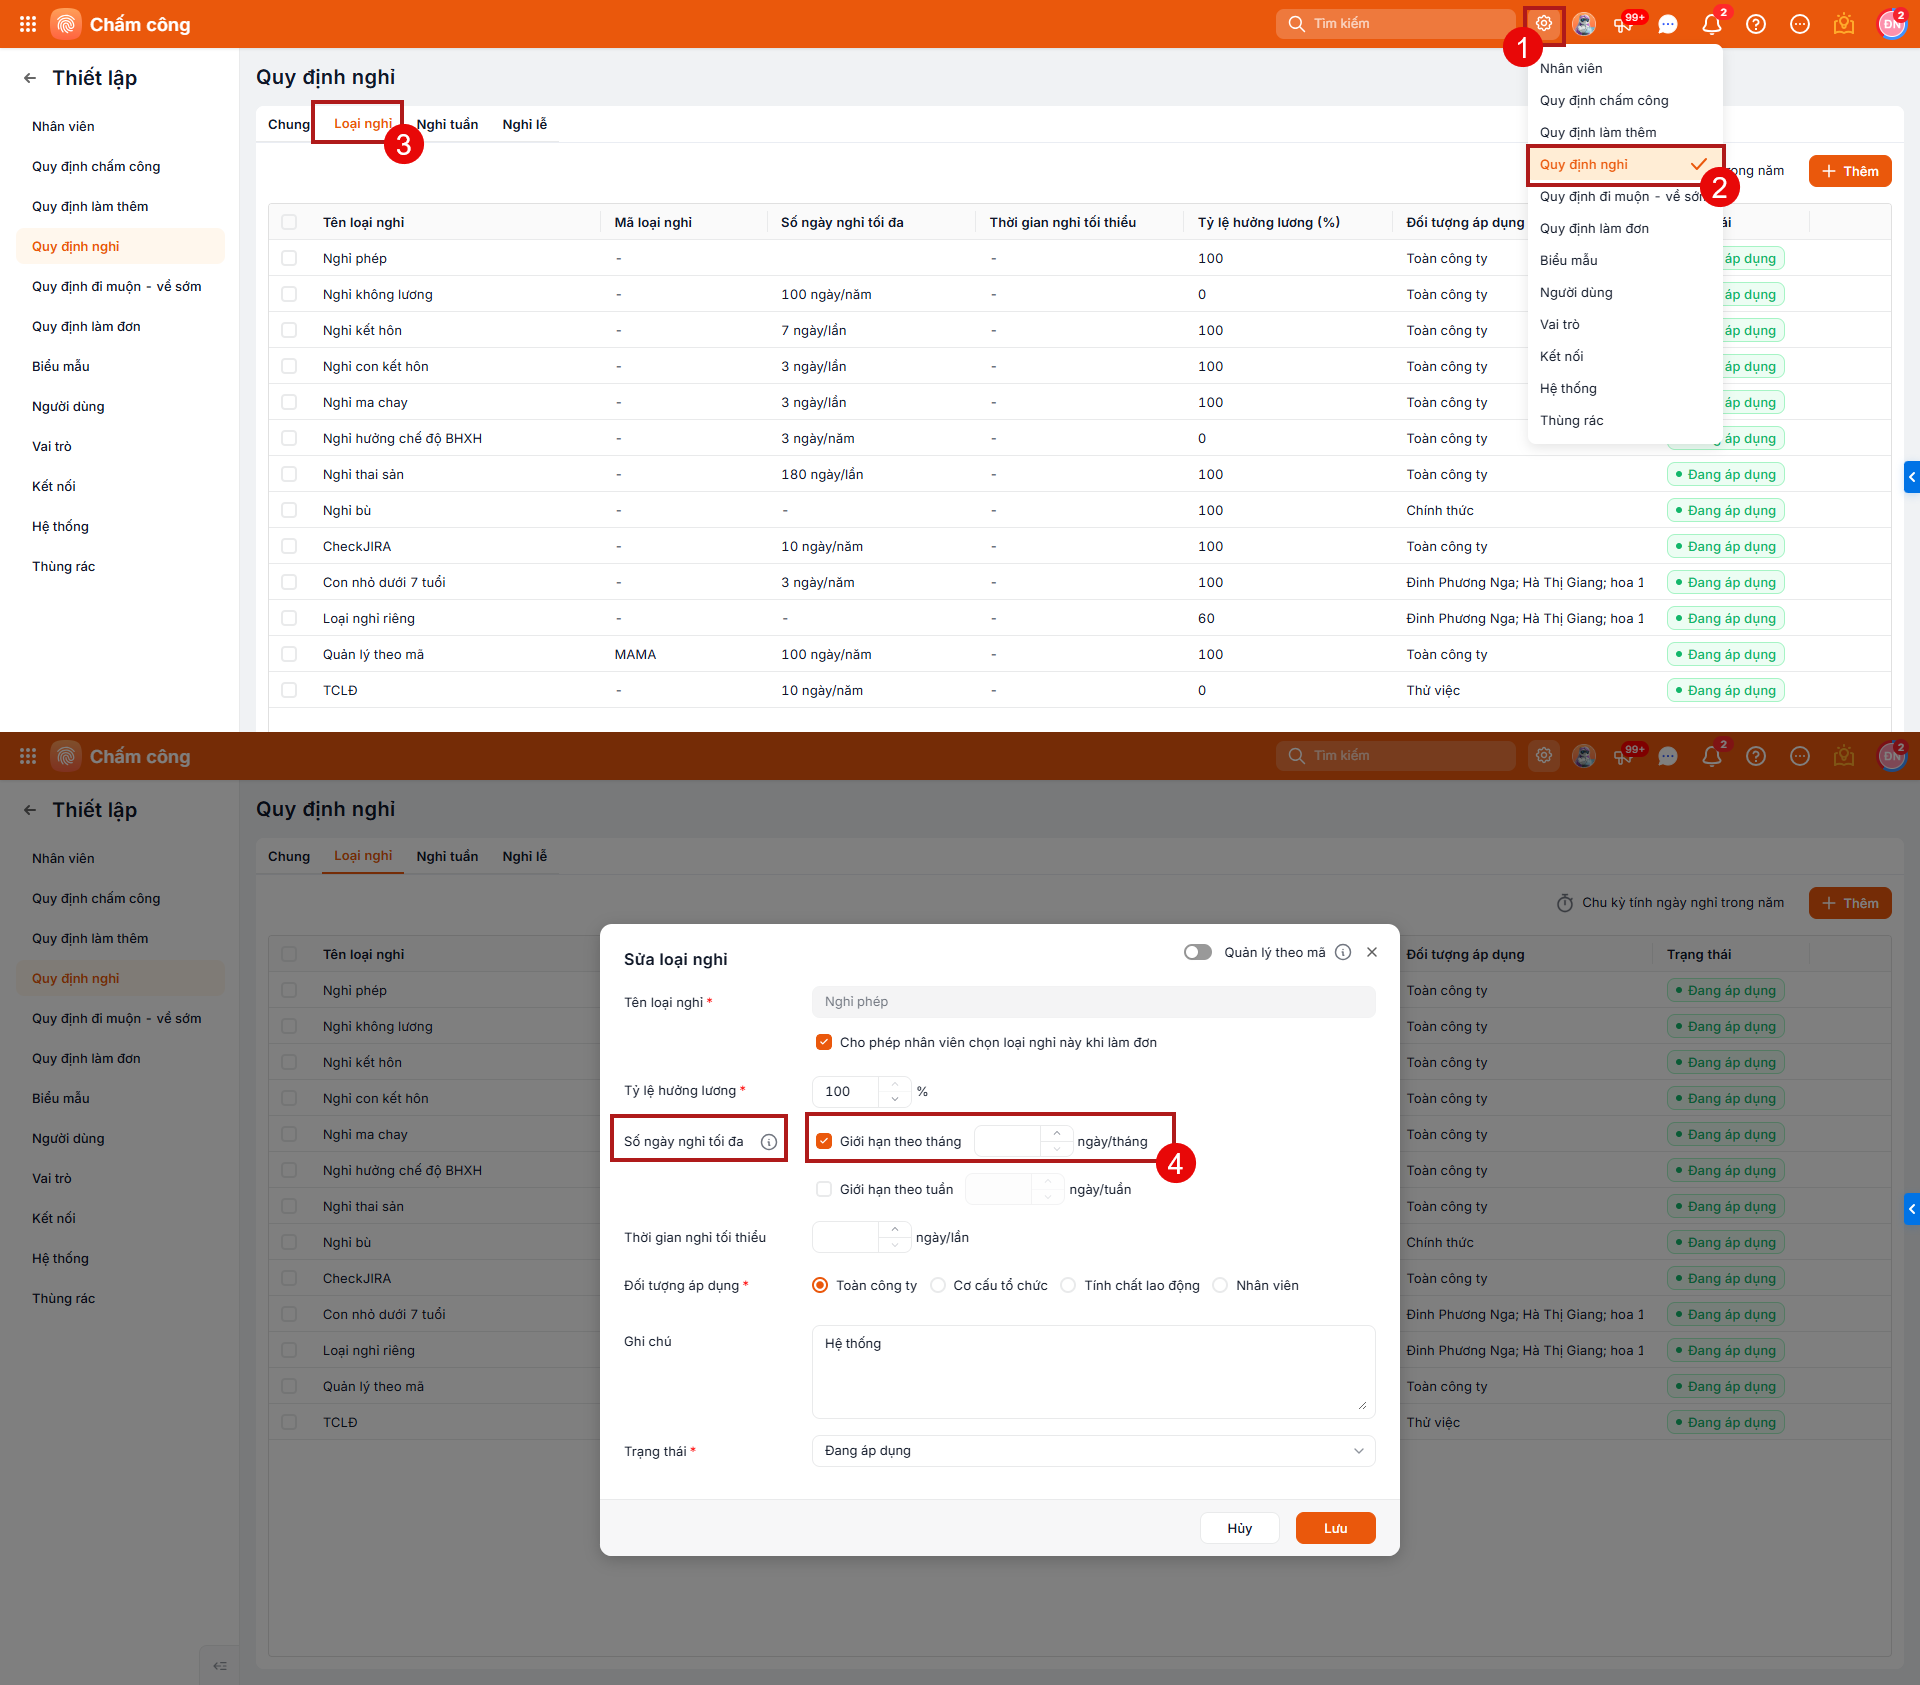Screen dimensions: 1920x1685
Task: Toggle the Quản lý theo mã switch
Action: pos(1198,952)
